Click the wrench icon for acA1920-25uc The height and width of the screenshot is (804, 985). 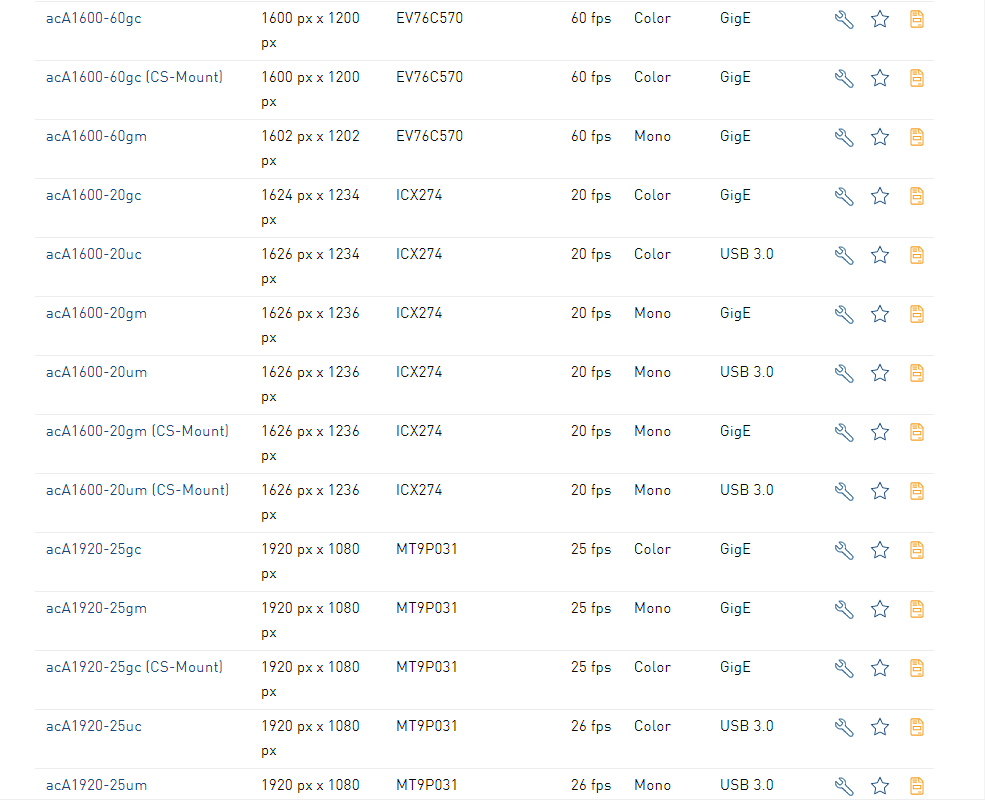click(844, 727)
